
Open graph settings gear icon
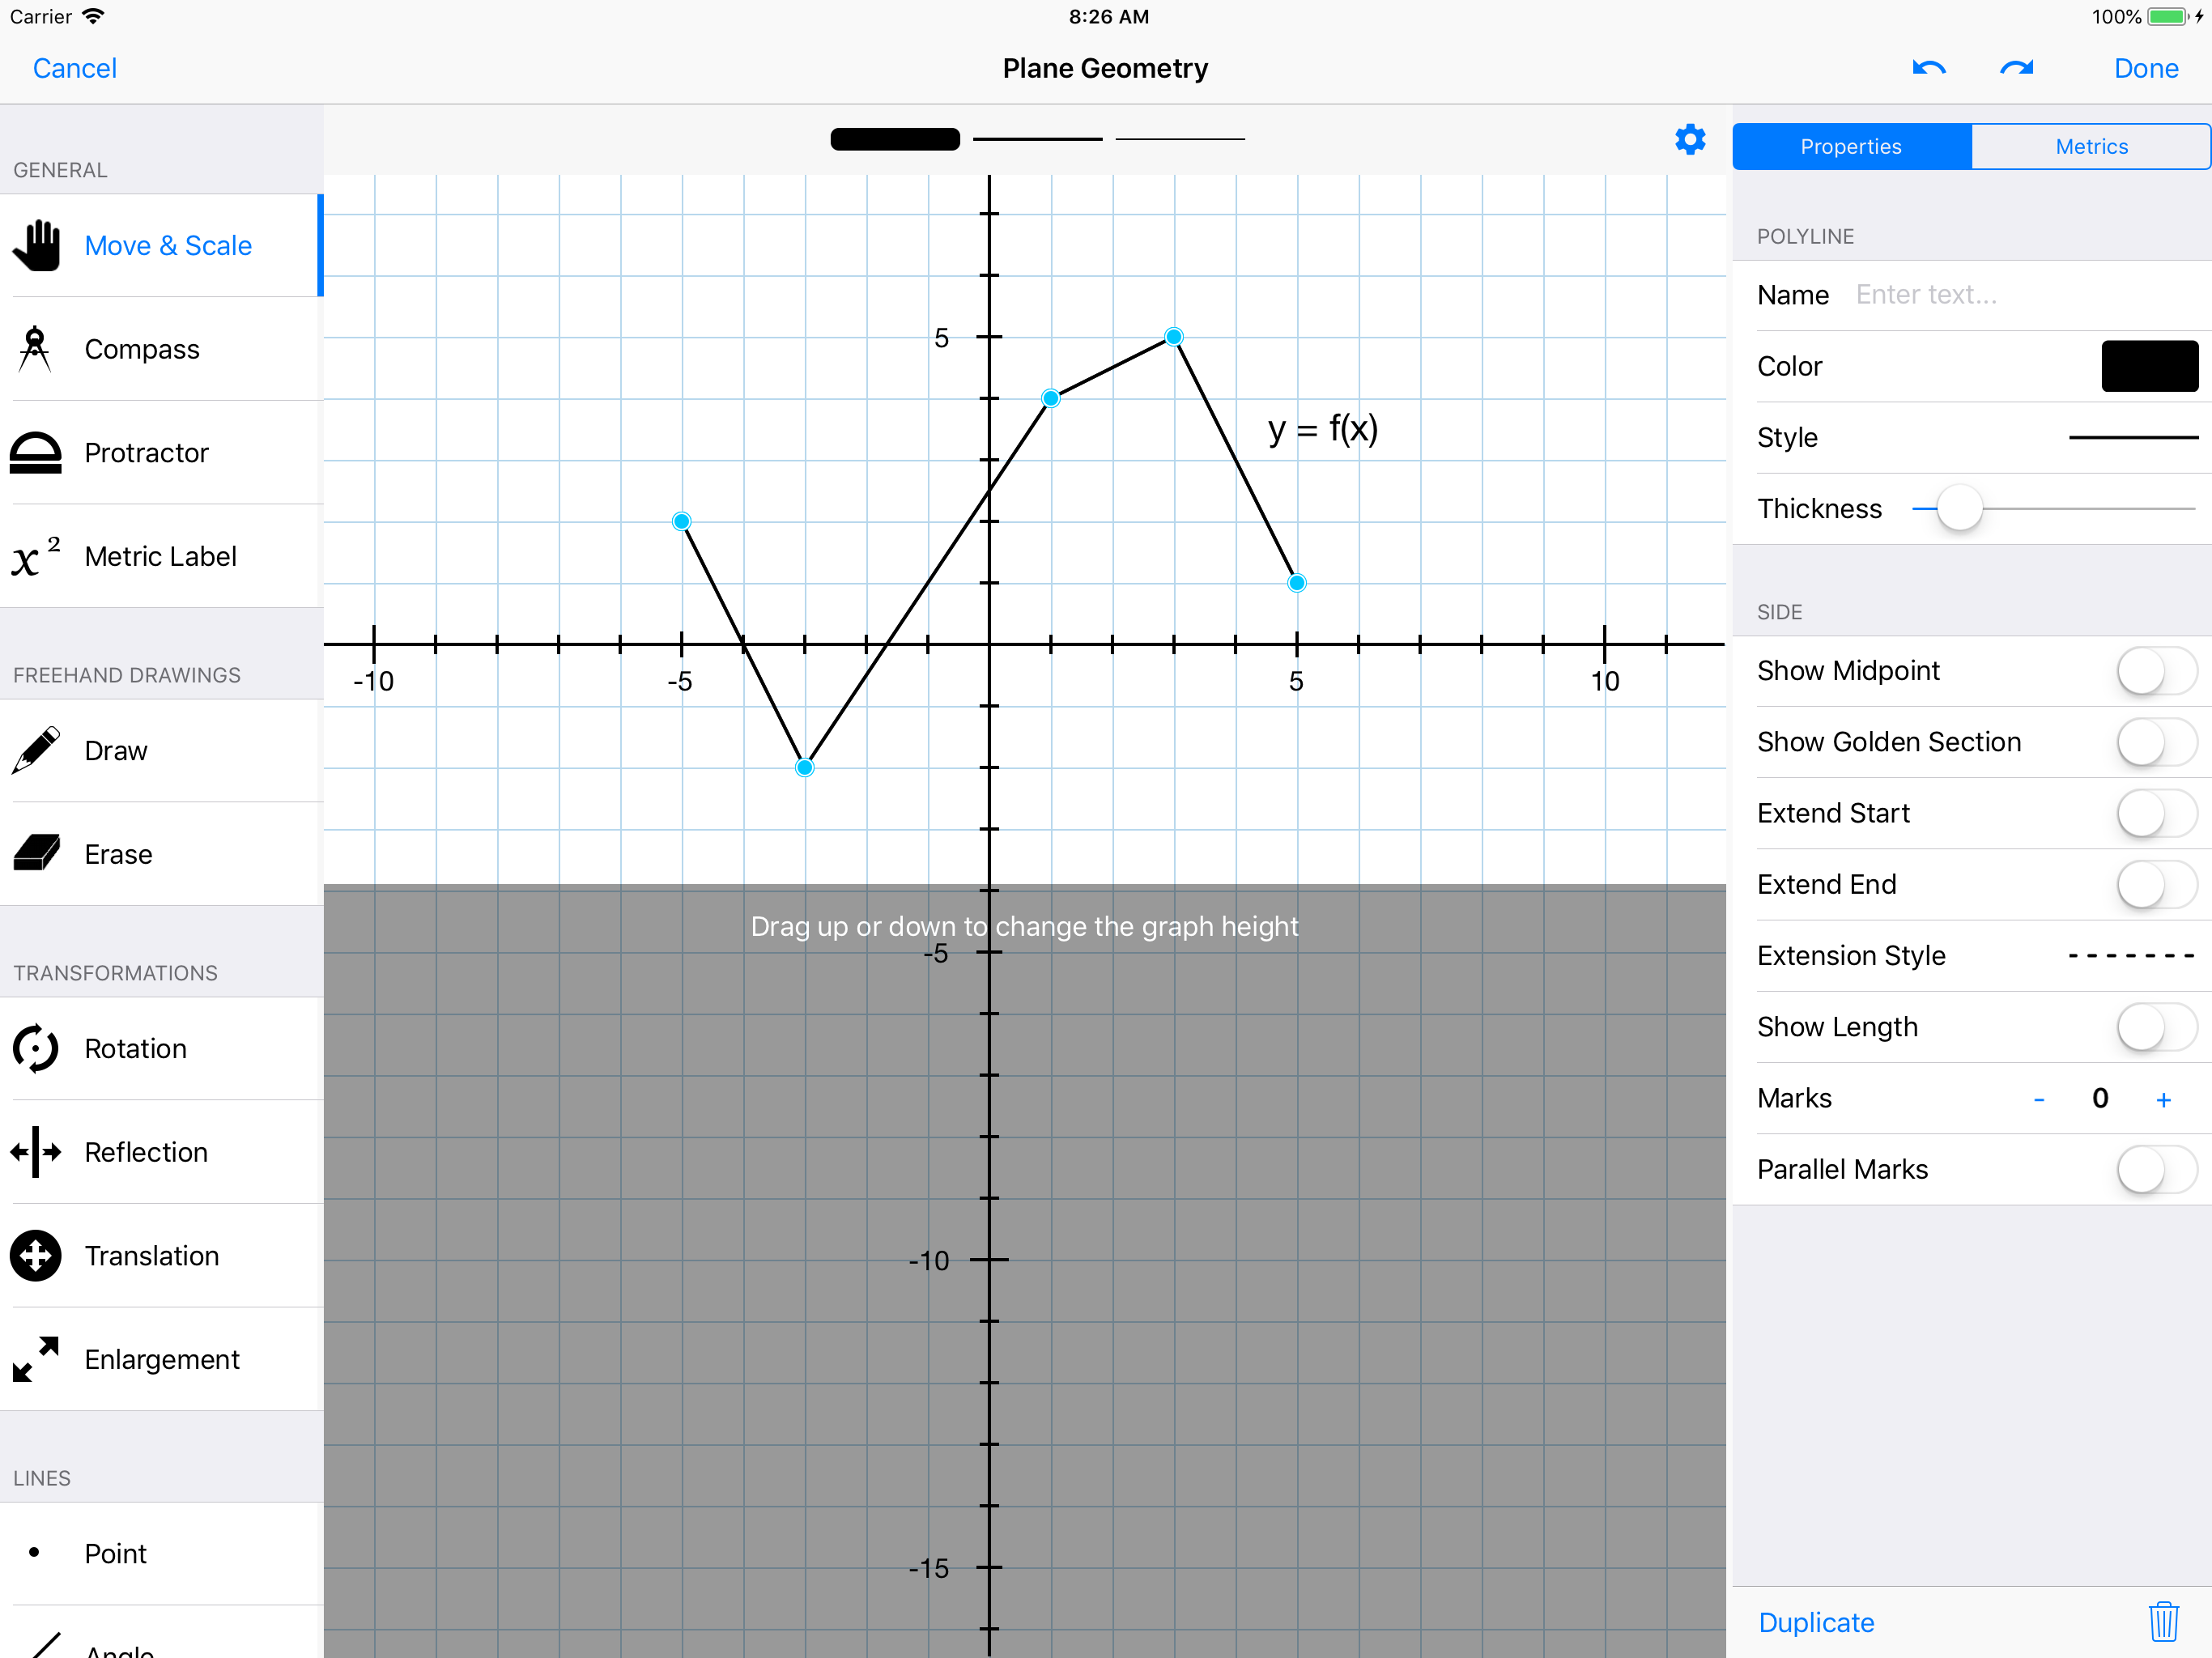coord(1689,139)
